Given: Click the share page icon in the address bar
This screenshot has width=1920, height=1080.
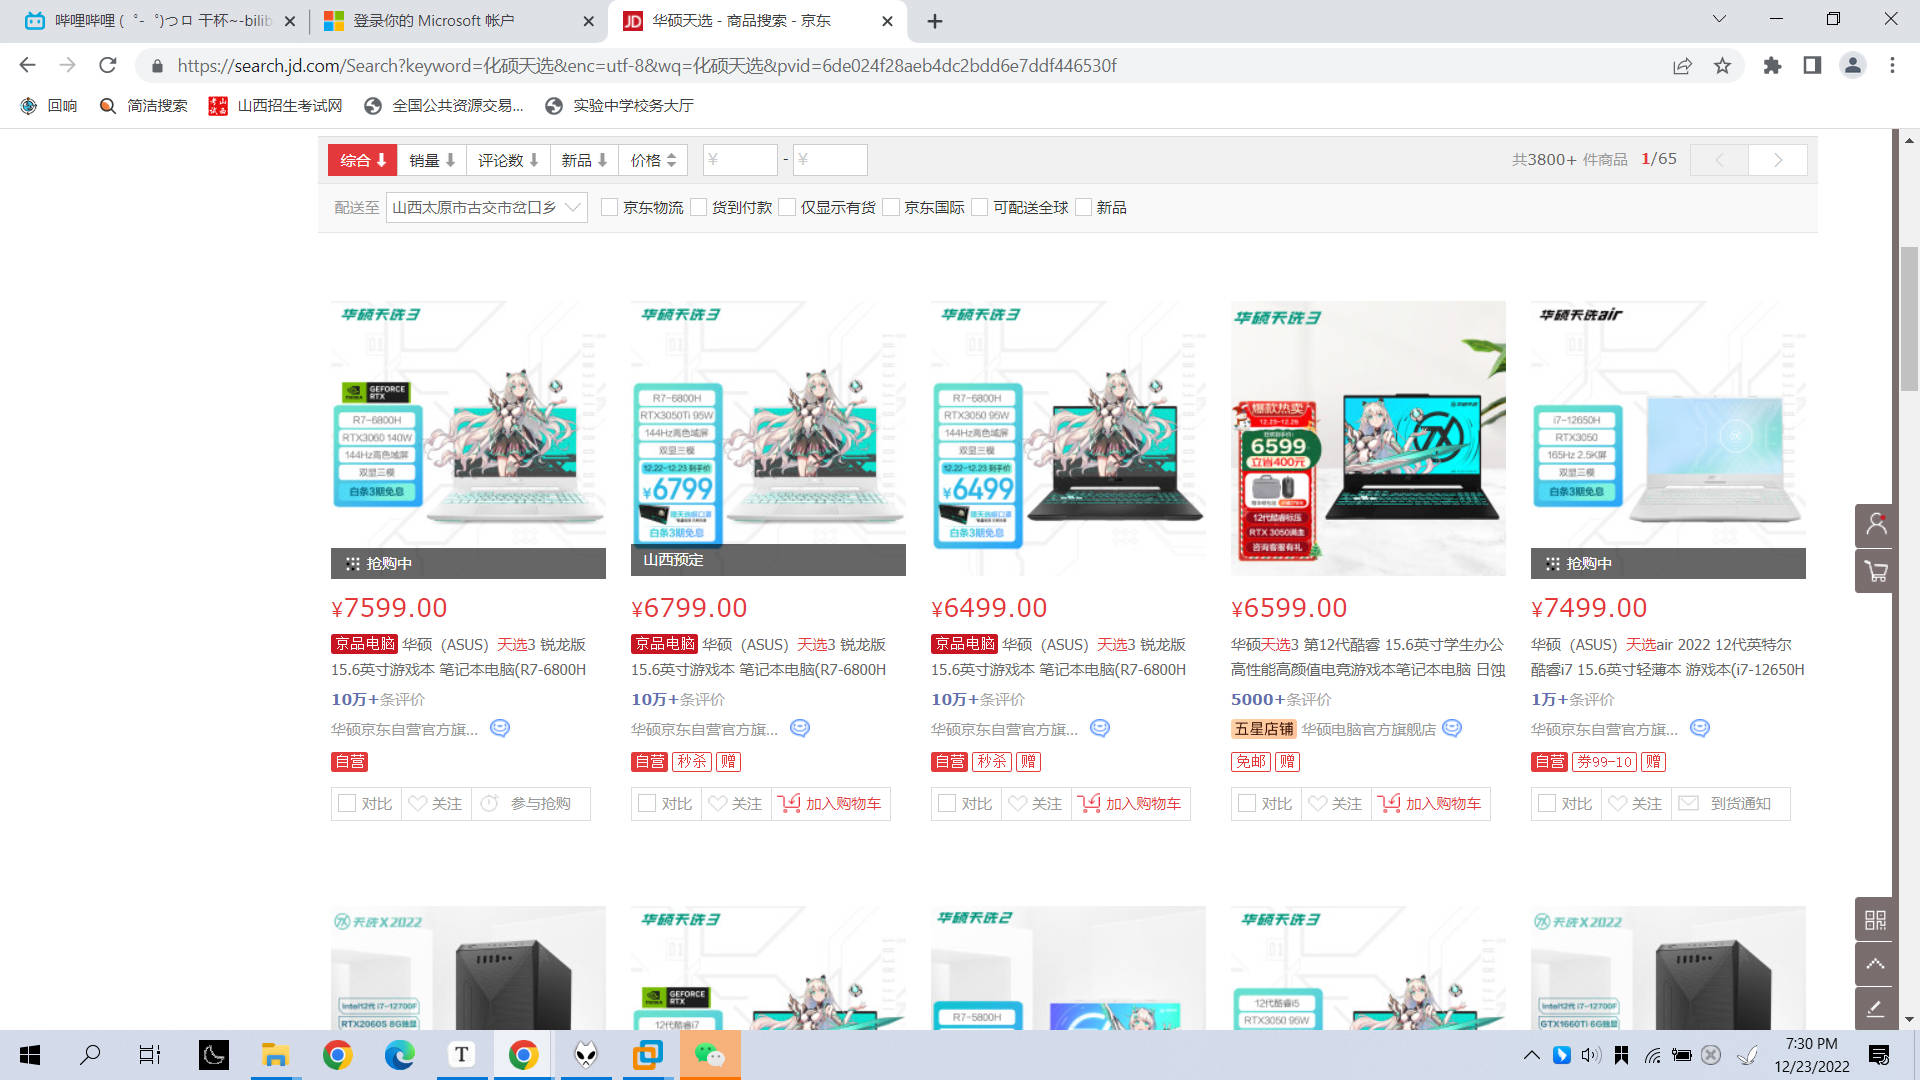Looking at the screenshot, I should pyautogui.click(x=1682, y=66).
